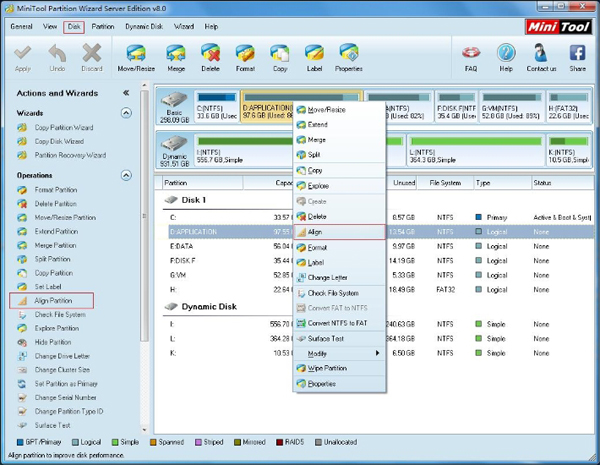This screenshot has width=600, height=465.
Task: Choose Align in the context menu
Action: click(x=339, y=232)
